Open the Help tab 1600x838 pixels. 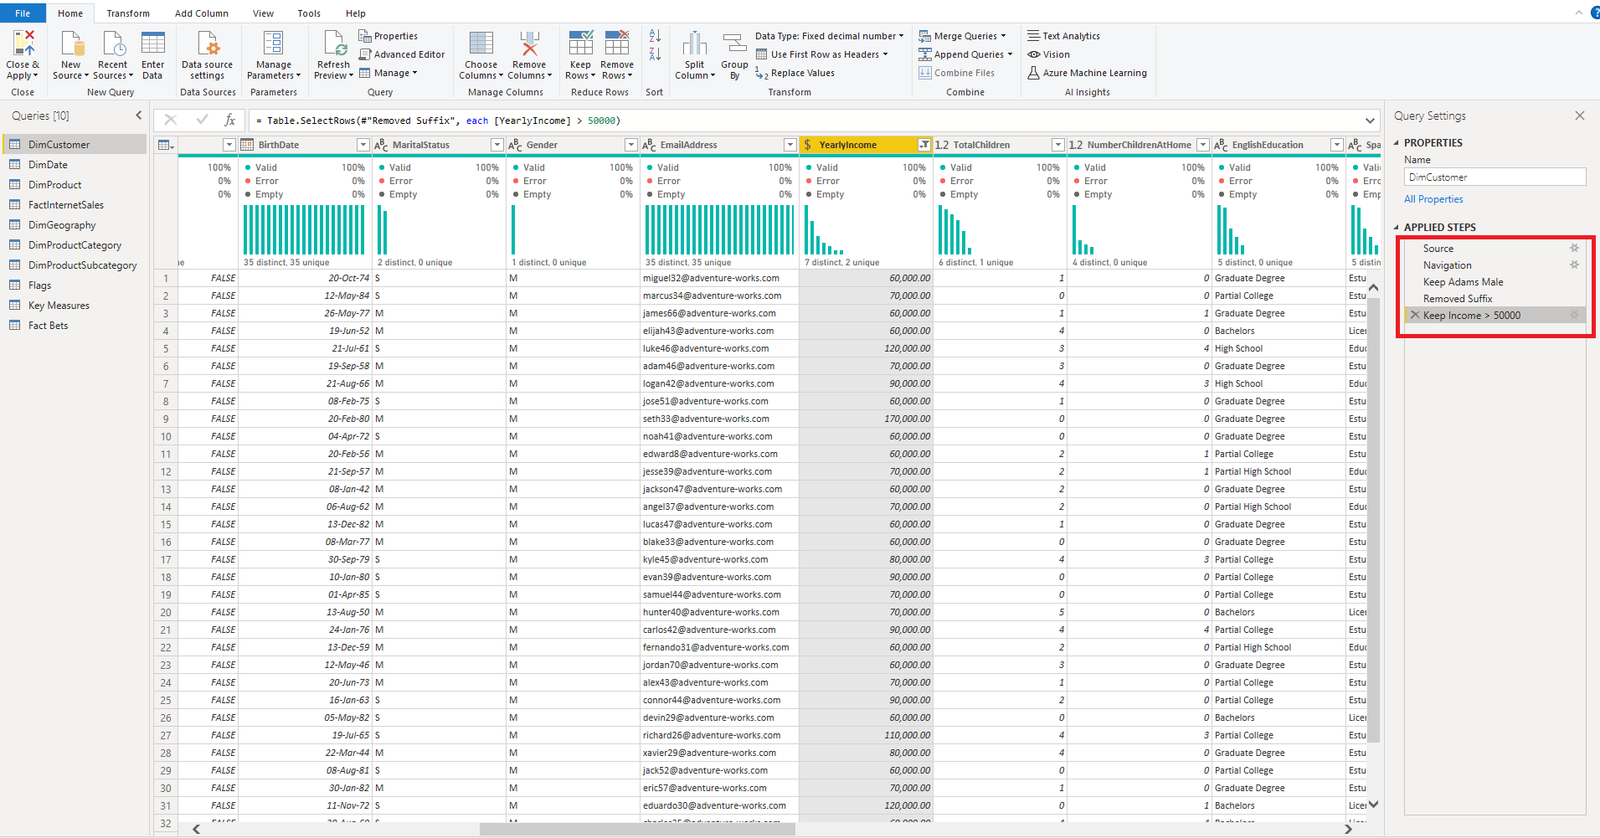tap(355, 13)
